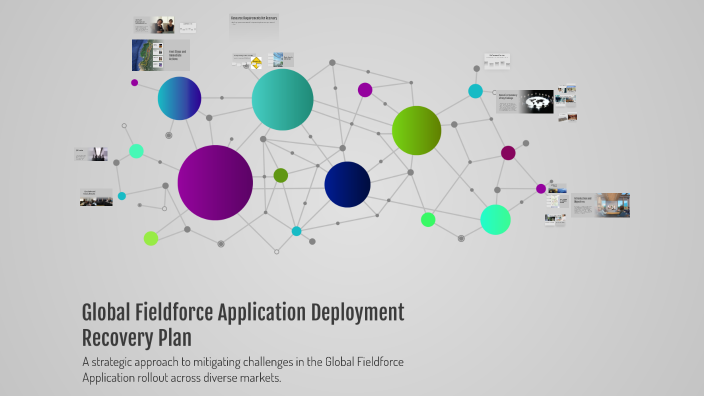Open small slide with street map image
Screen dimensions: 704x396
[557, 201]
